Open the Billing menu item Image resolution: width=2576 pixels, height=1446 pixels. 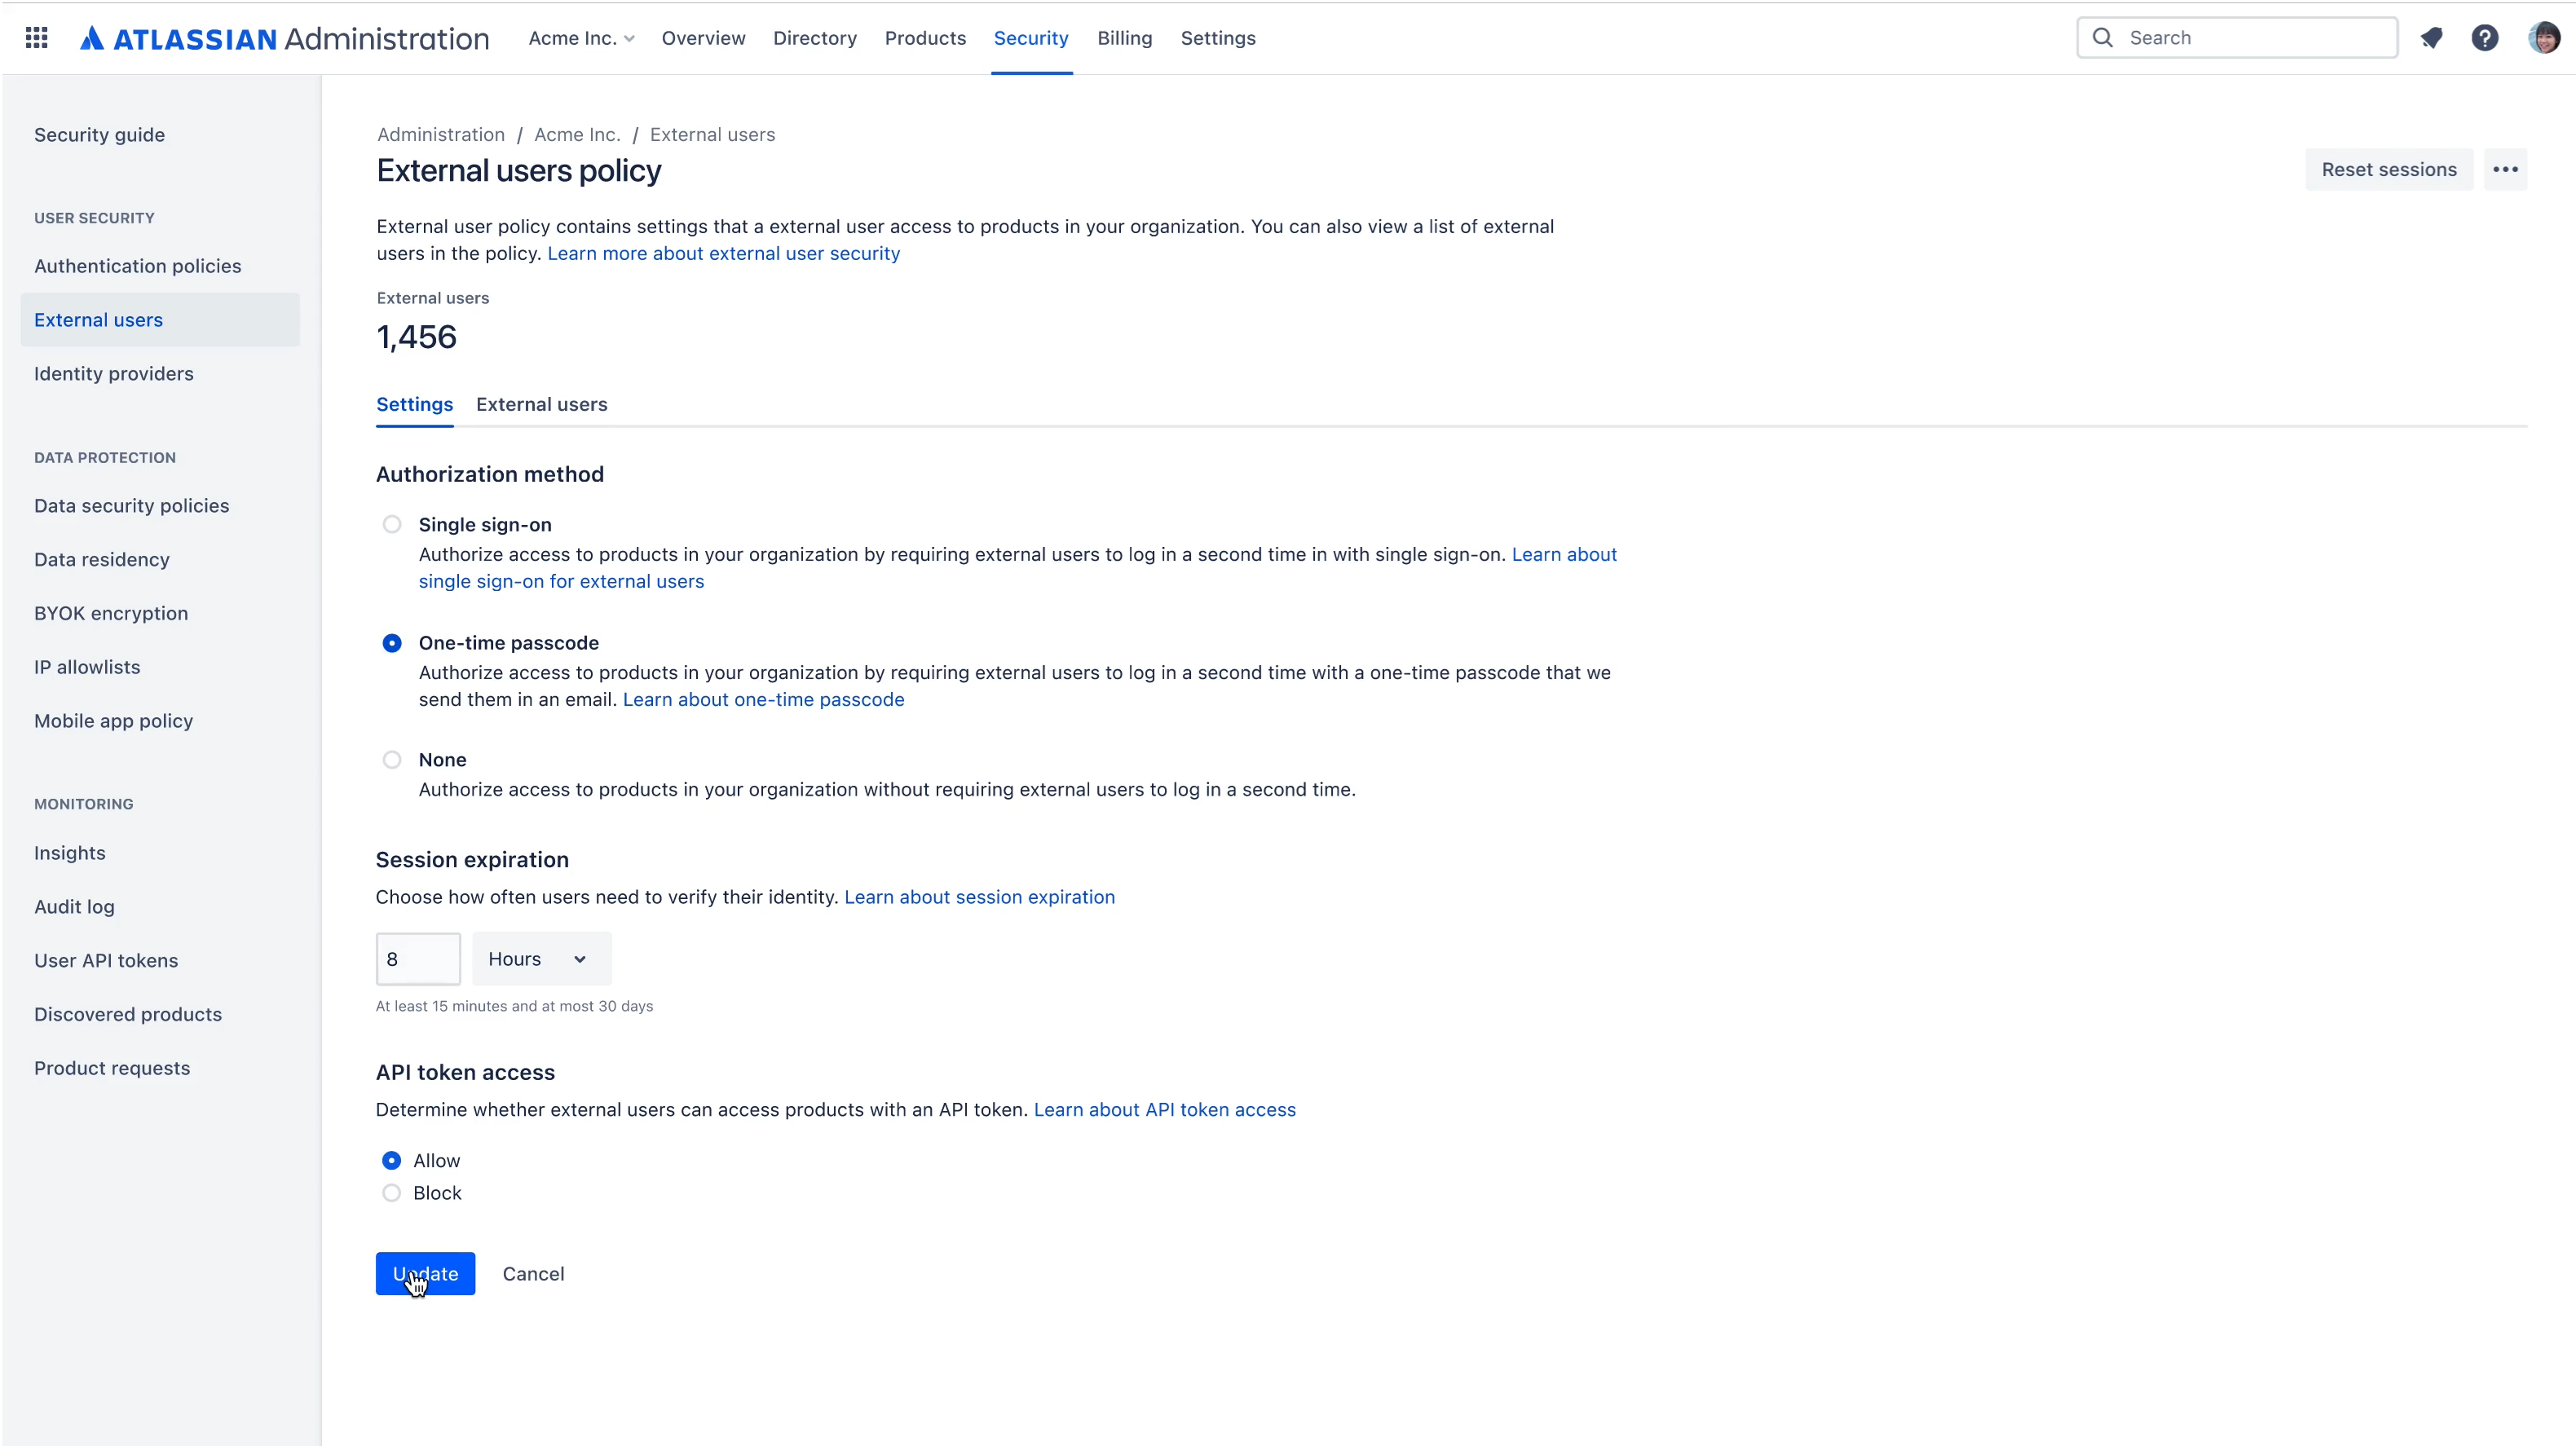[1124, 38]
